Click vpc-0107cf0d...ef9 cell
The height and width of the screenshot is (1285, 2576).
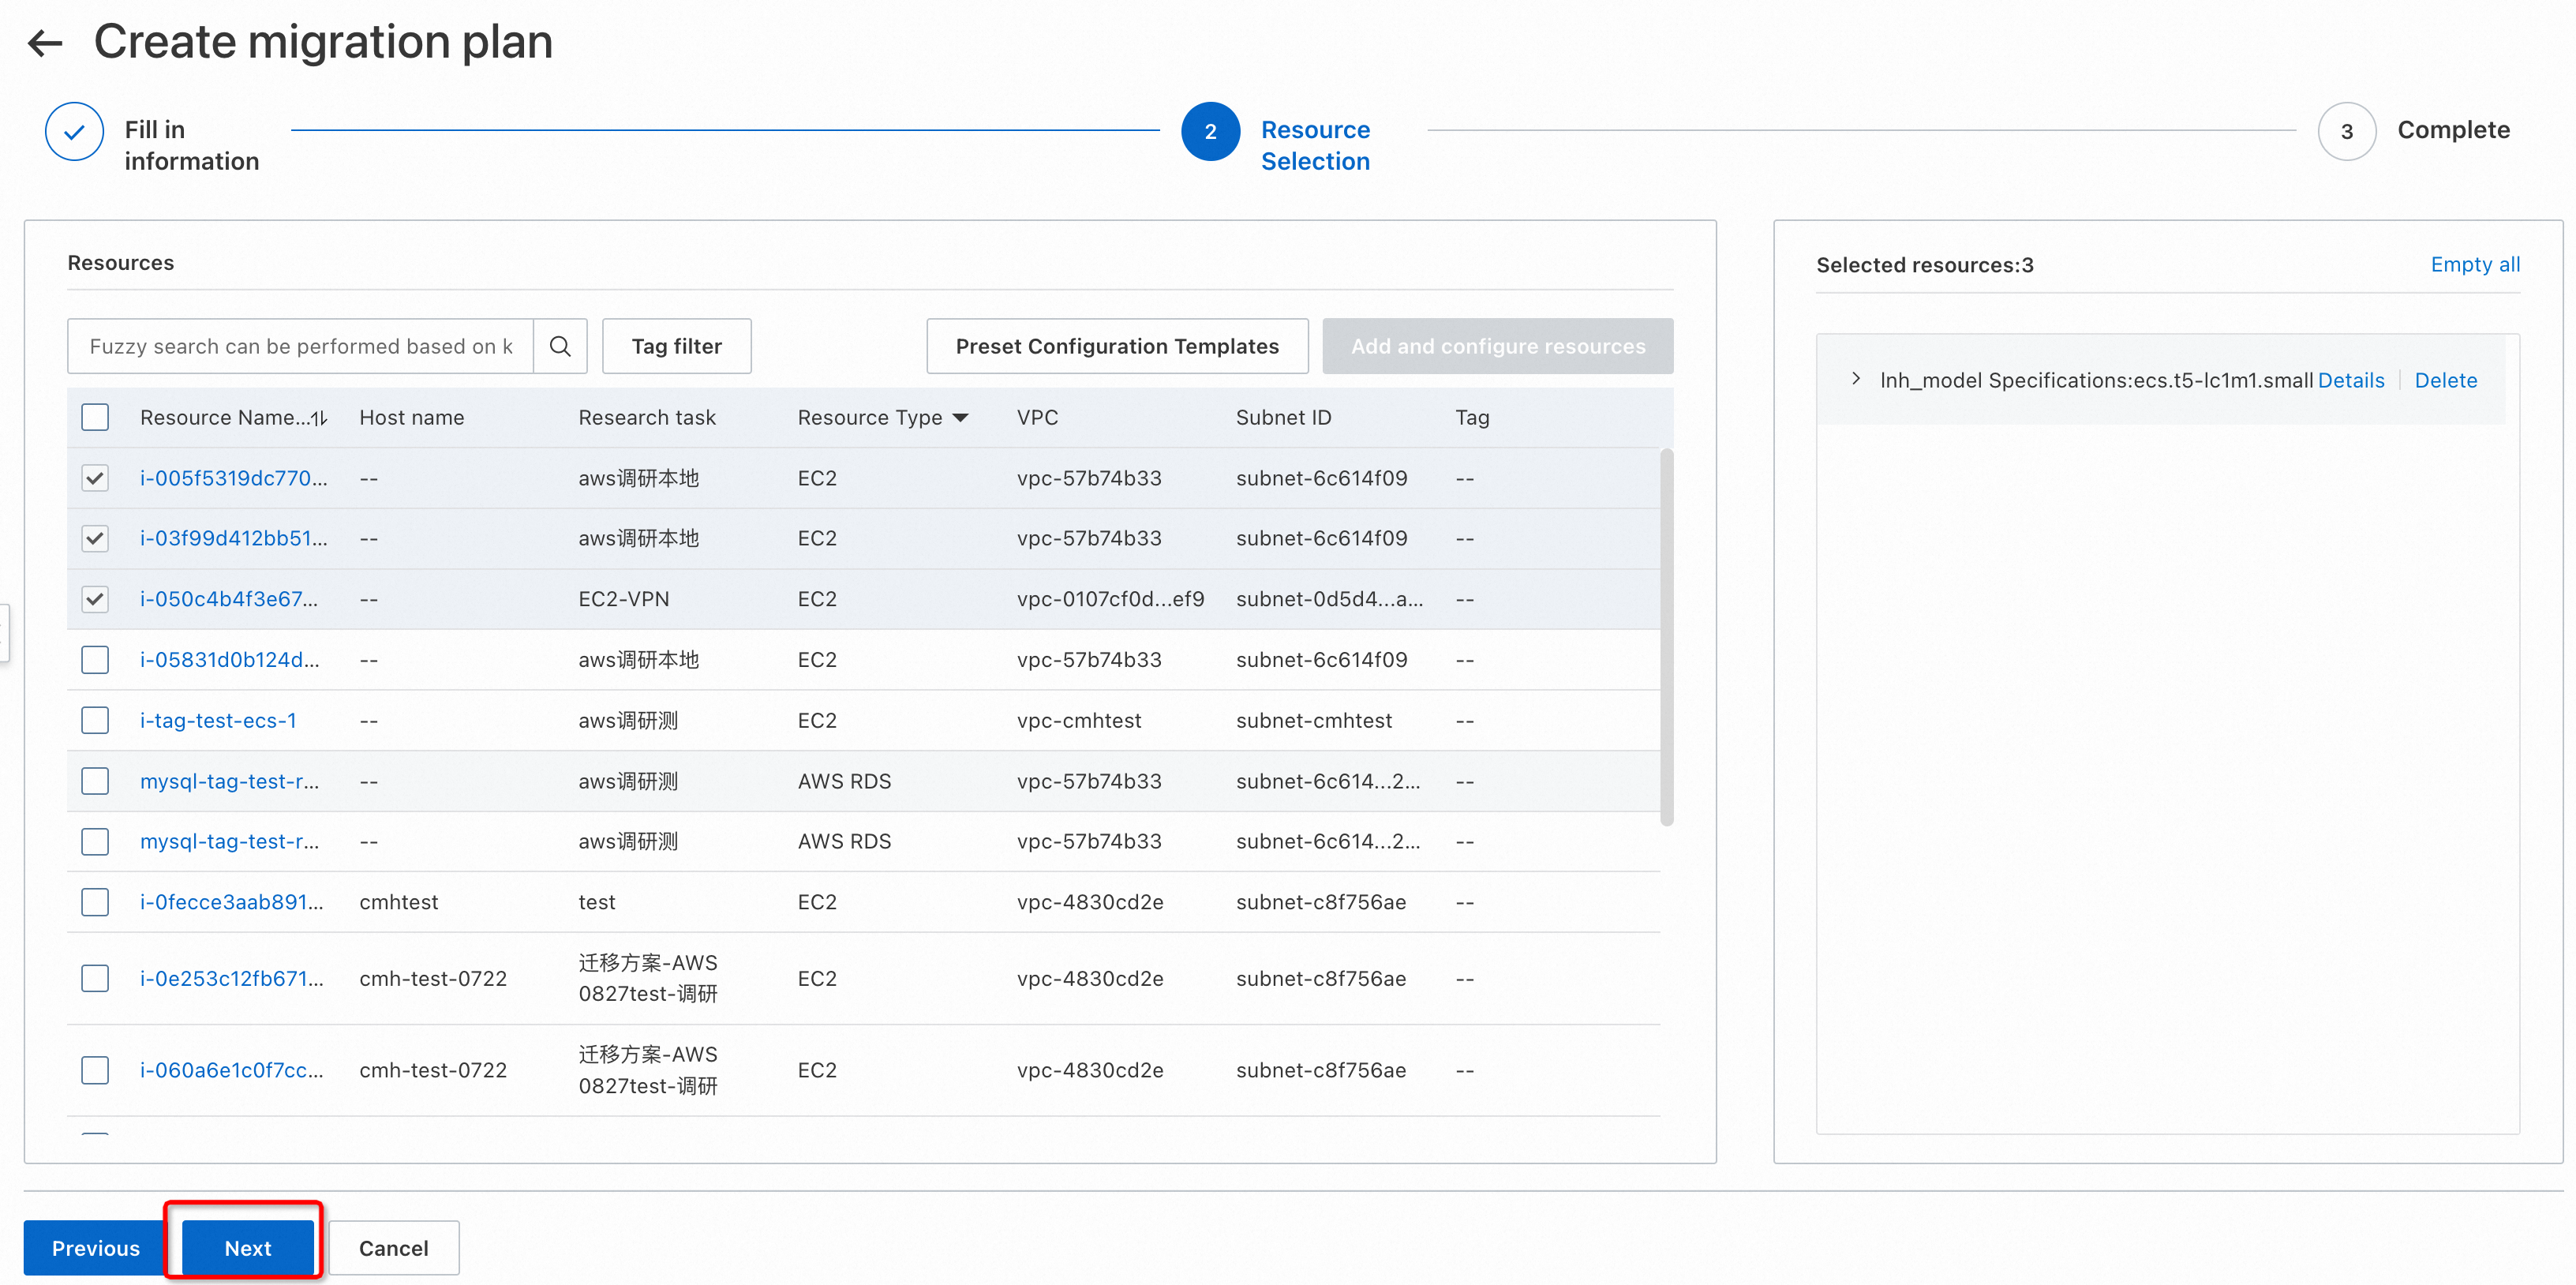click(1111, 599)
